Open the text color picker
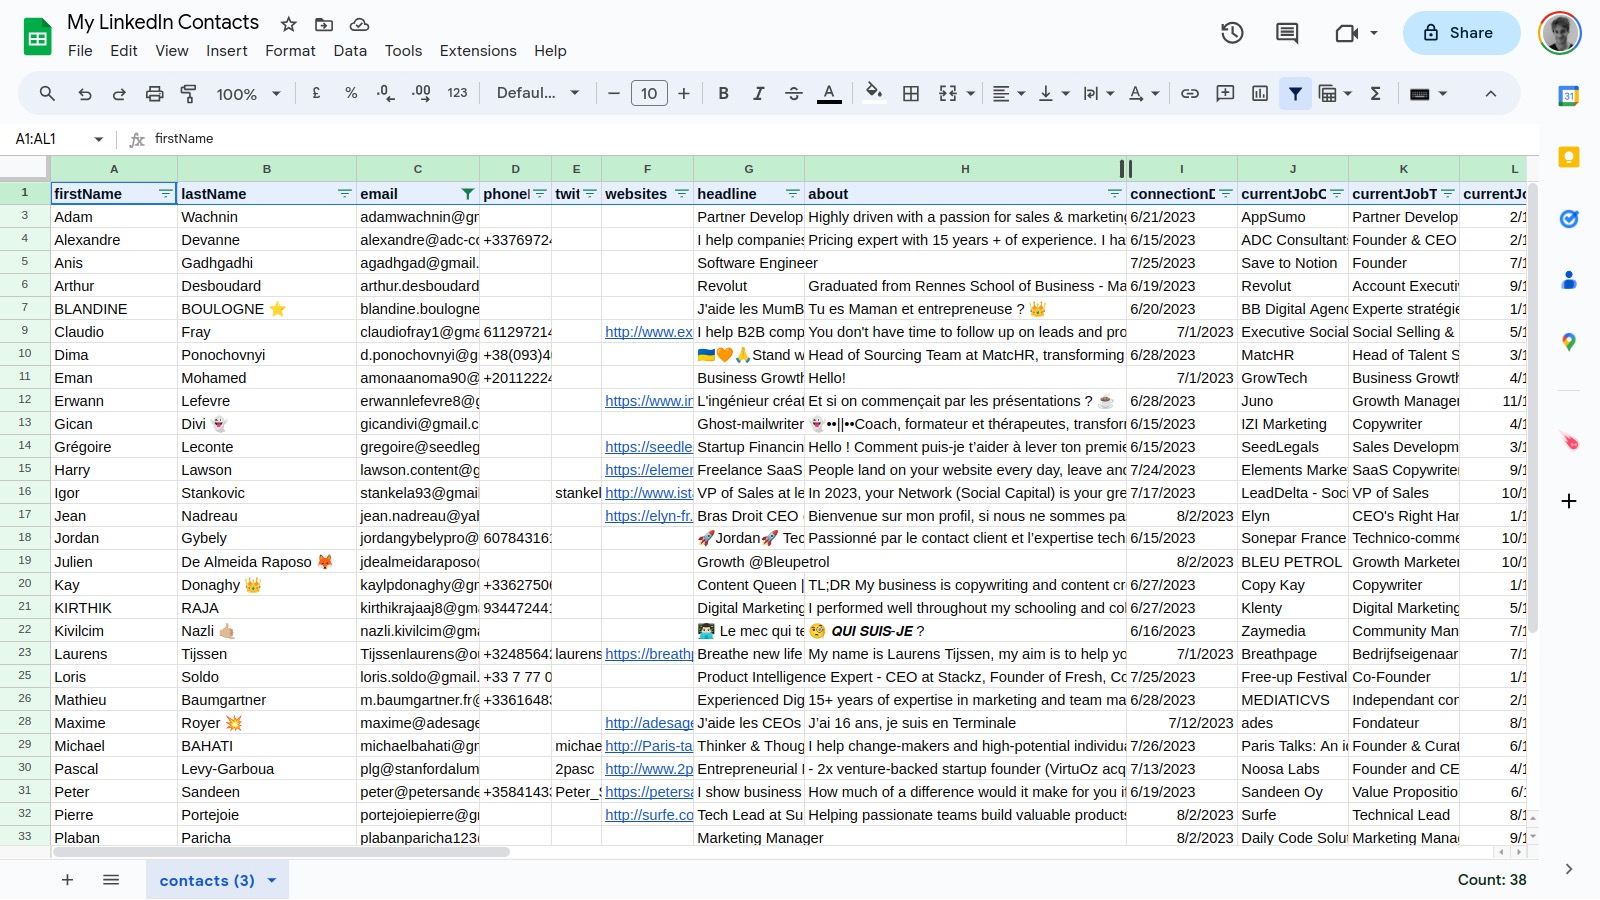The height and width of the screenshot is (900, 1600). (829, 93)
